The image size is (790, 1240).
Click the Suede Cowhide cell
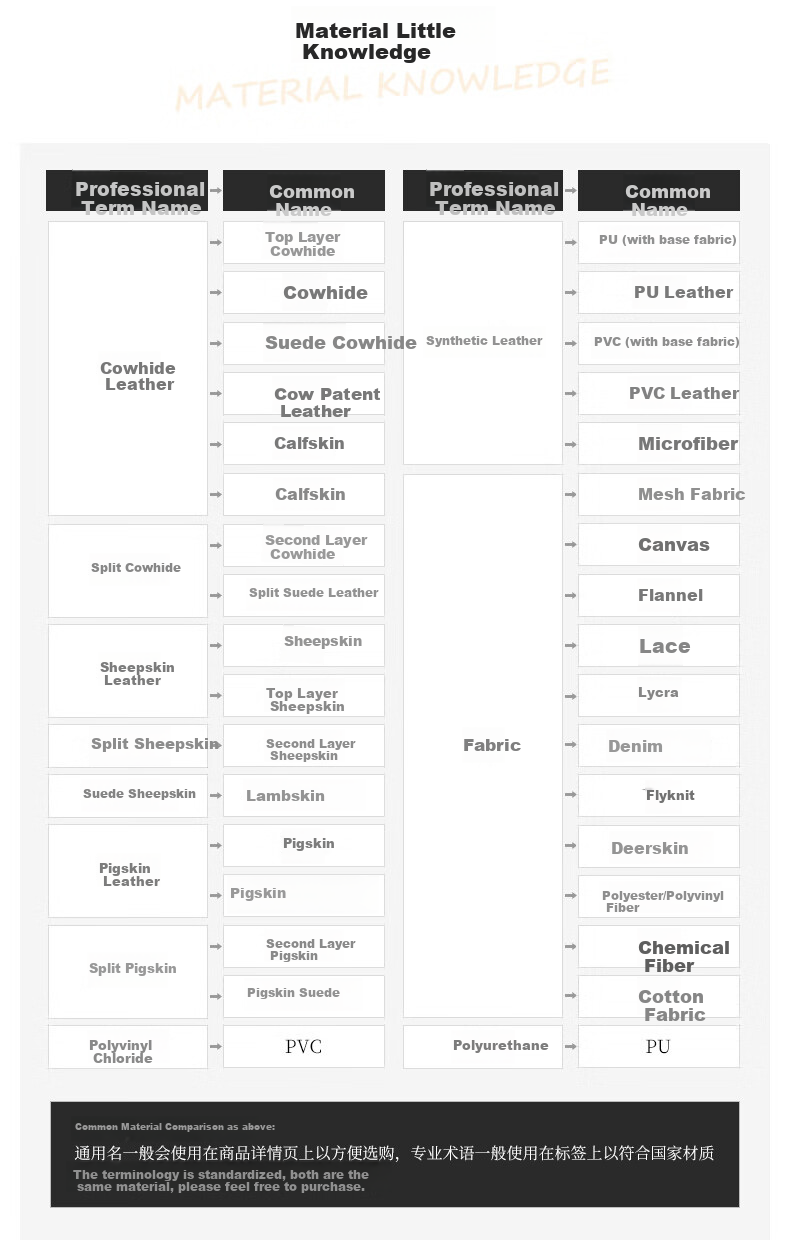click(304, 343)
